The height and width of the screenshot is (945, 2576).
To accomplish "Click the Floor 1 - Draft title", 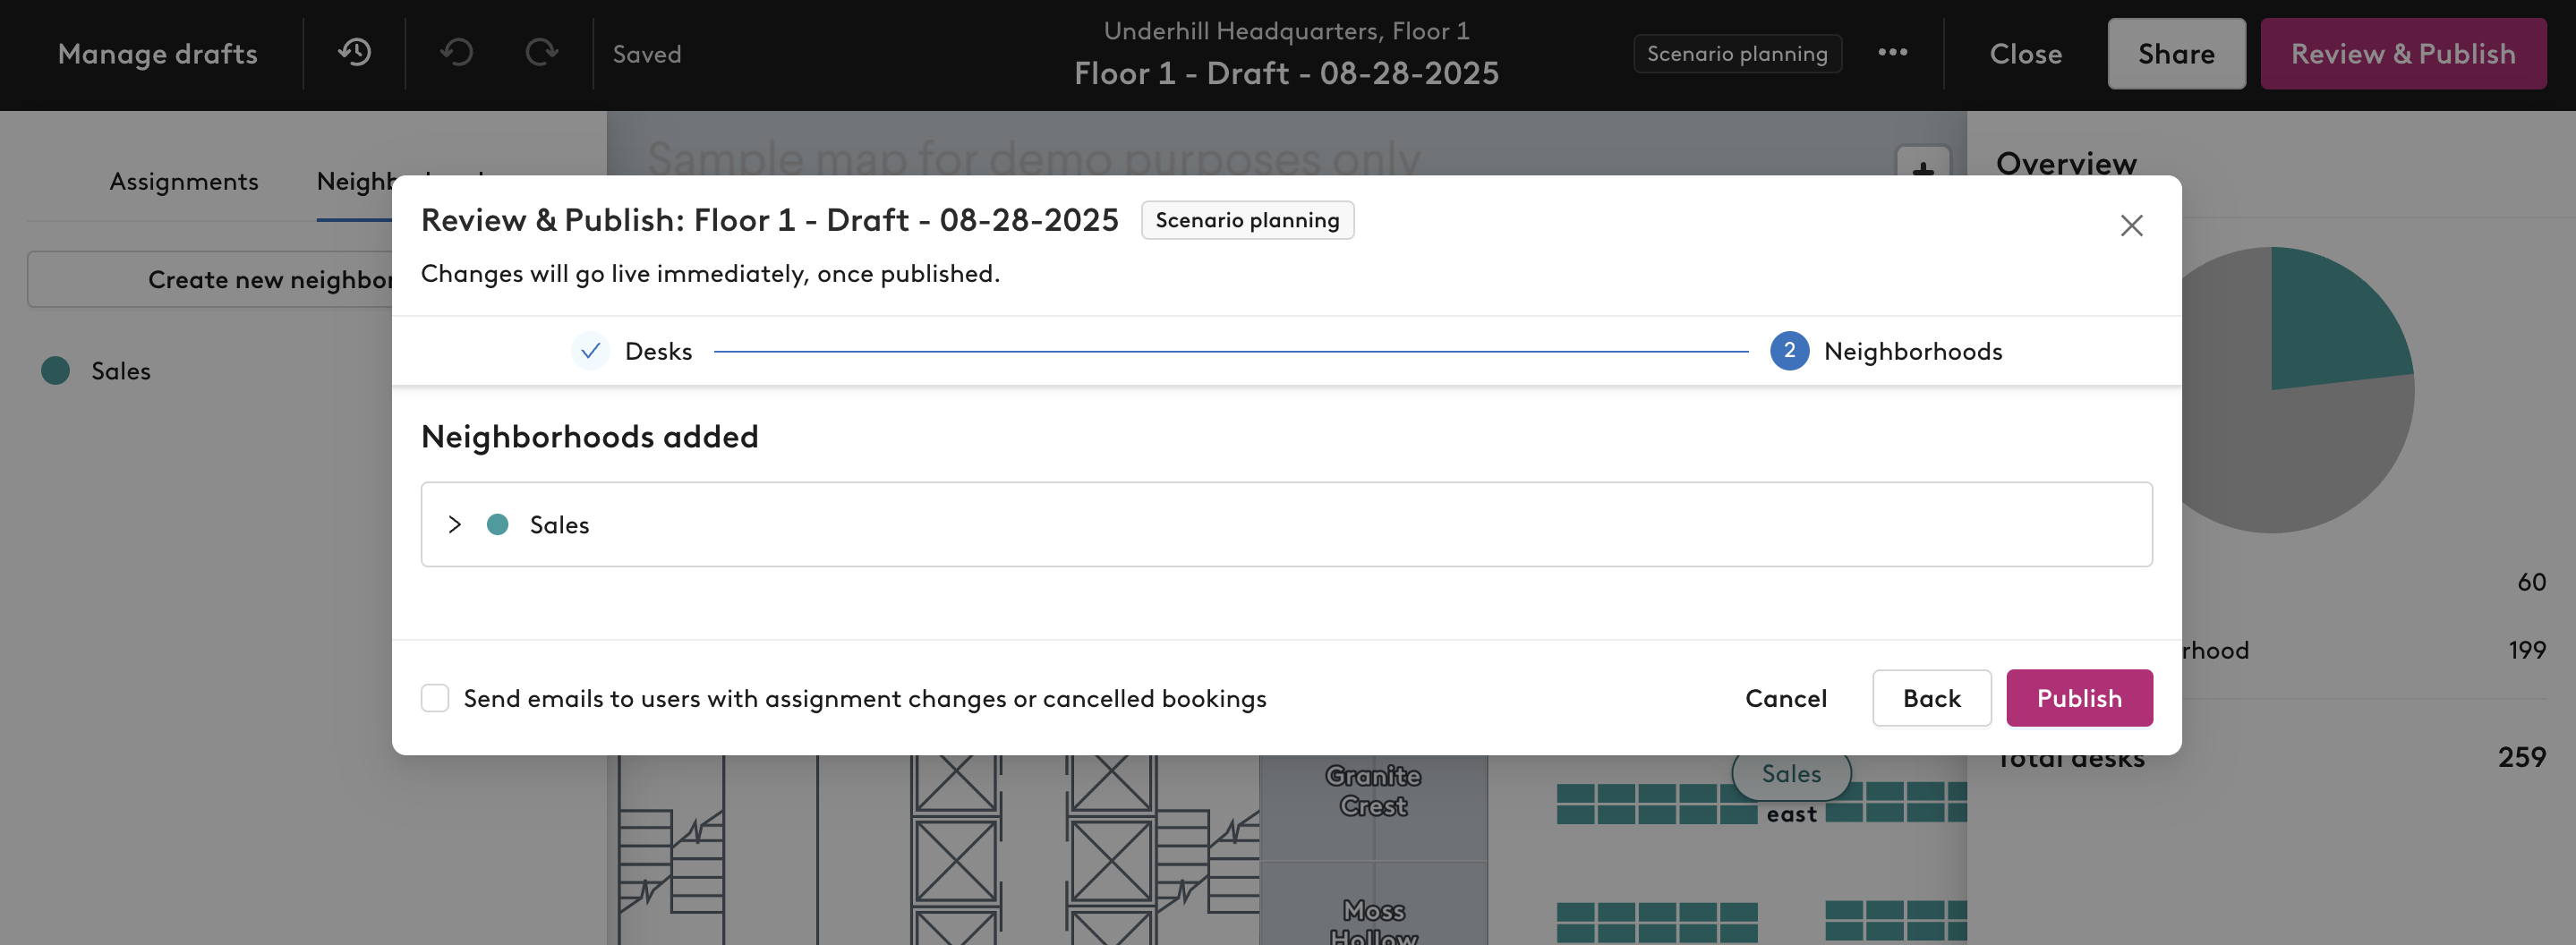I will point(1286,73).
